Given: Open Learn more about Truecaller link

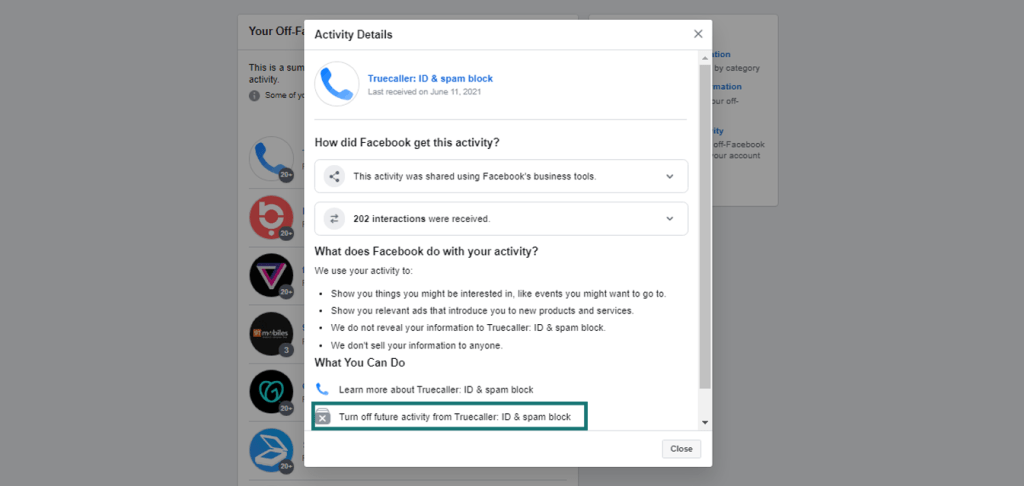Looking at the screenshot, I should pos(436,390).
